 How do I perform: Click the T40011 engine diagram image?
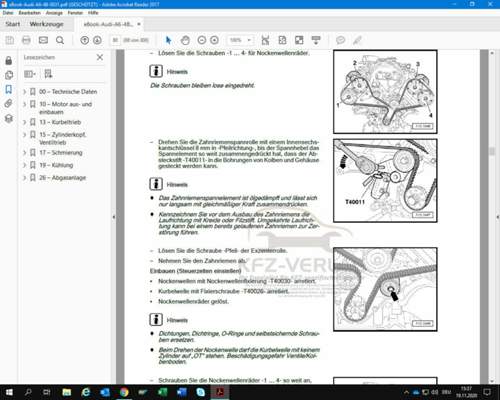[385, 181]
